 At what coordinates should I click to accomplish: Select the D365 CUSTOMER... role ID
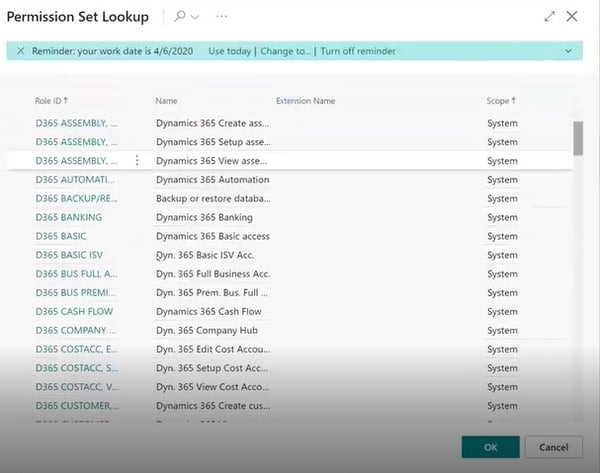click(x=77, y=406)
